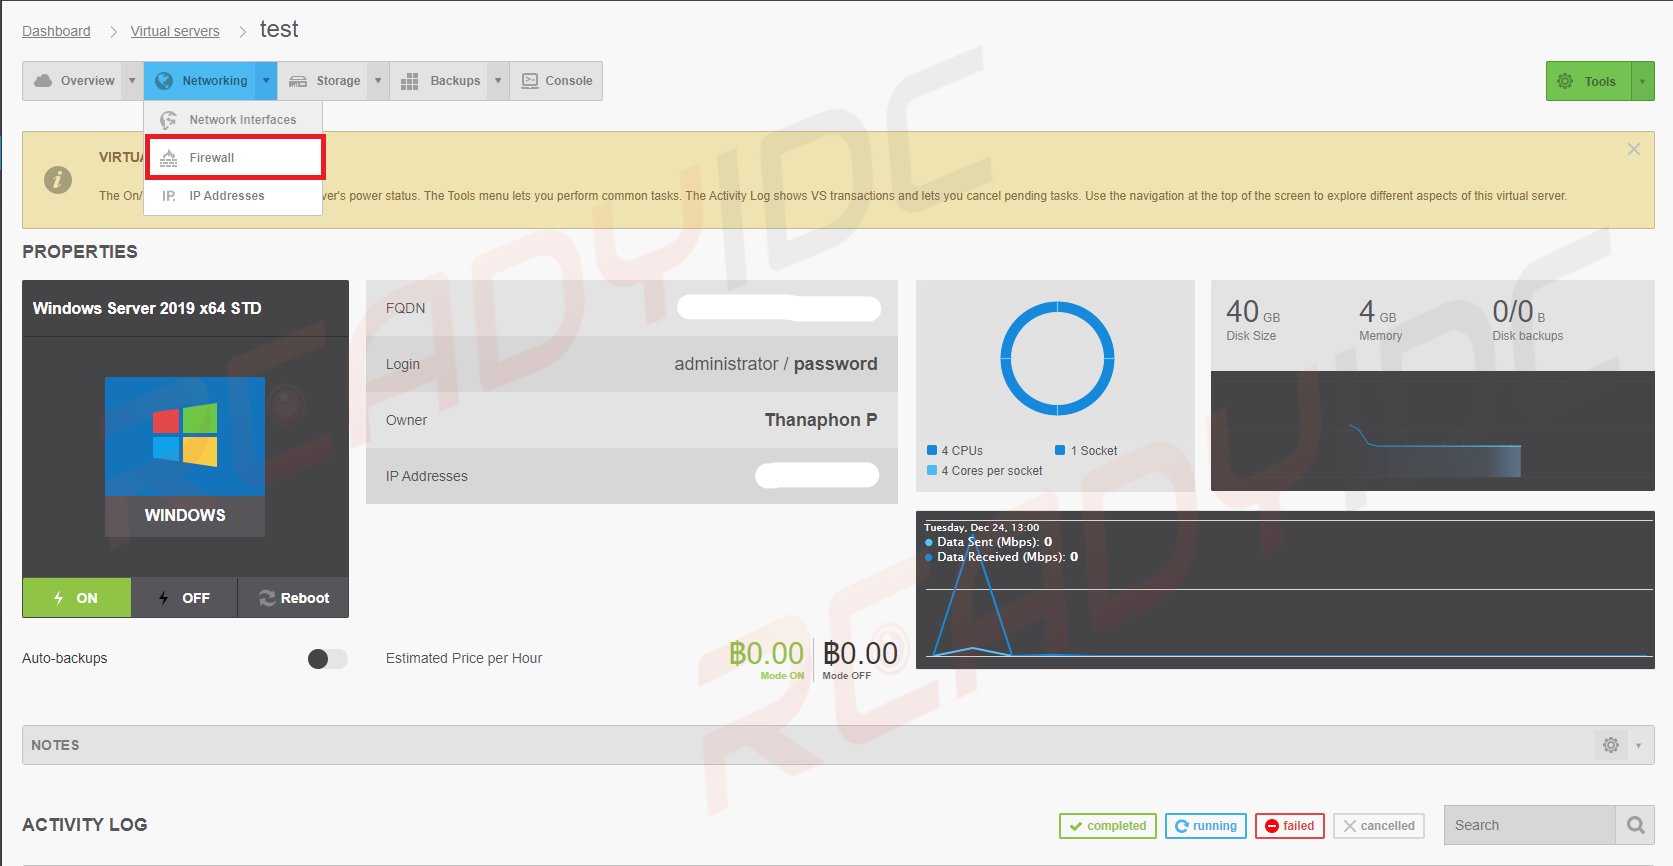Collapse the Networking dropdown arrow
This screenshot has width=1673, height=866.
point(266,81)
